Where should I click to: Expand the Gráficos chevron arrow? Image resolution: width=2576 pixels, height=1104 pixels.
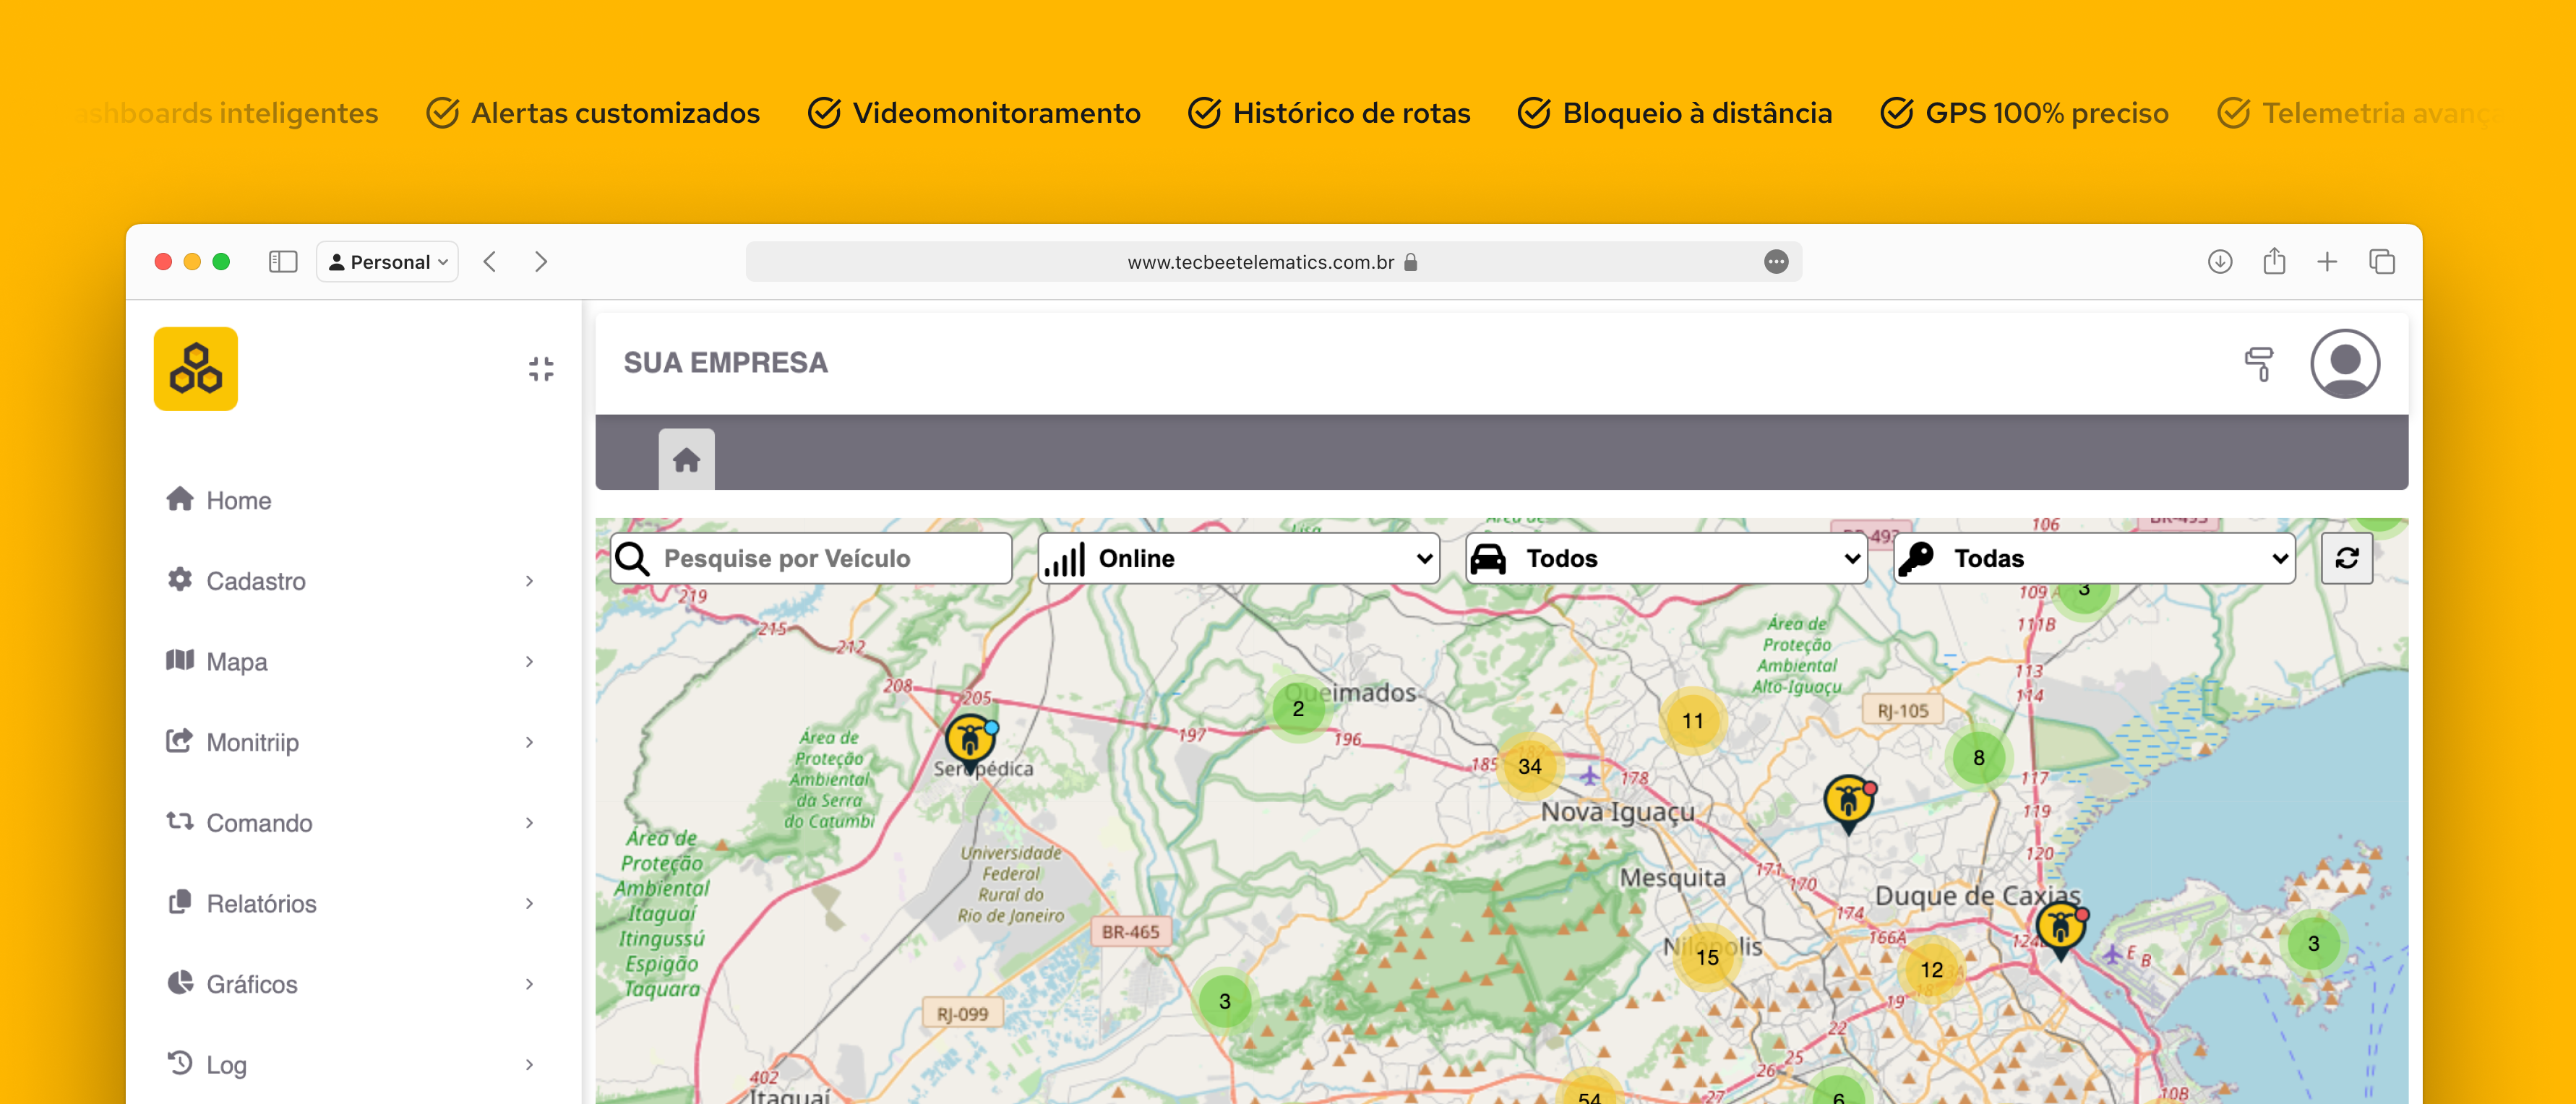point(529,984)
